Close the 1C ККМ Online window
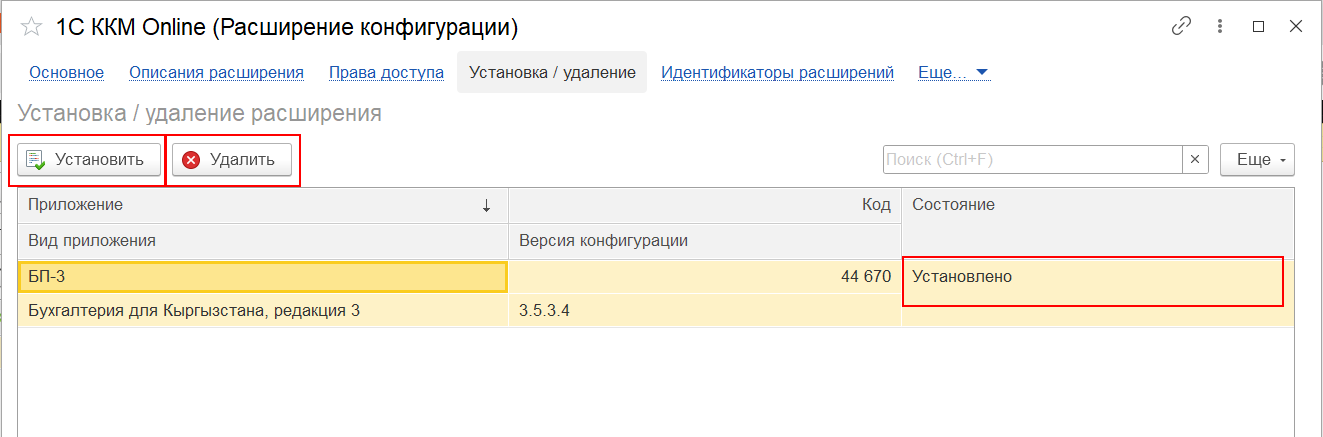Screen dimensions: 1323x437 tap(1296, 27)
